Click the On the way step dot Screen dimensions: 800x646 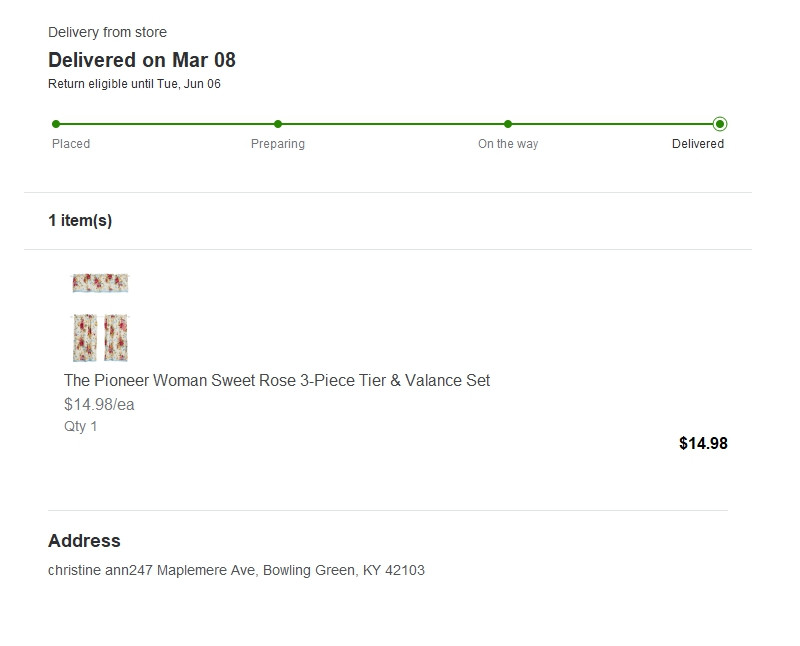(x=508, y=124)
